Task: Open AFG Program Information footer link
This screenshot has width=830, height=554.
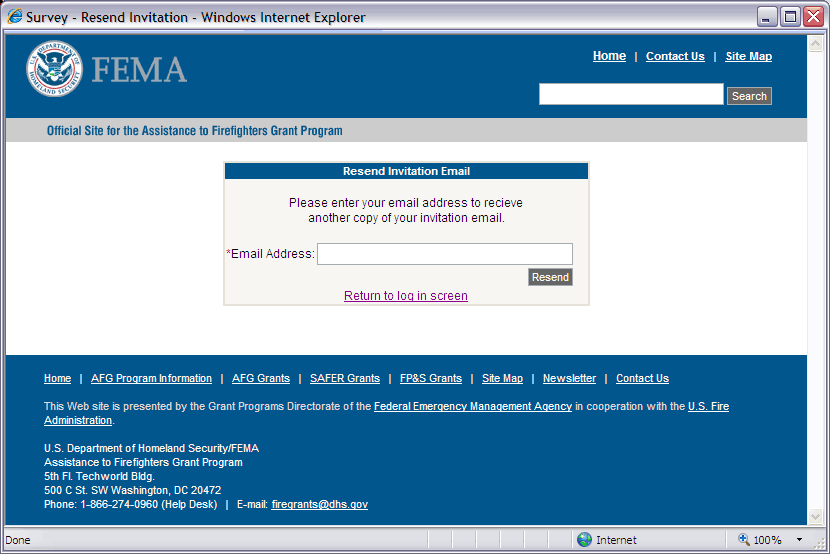Action: (x=151, y=378)
